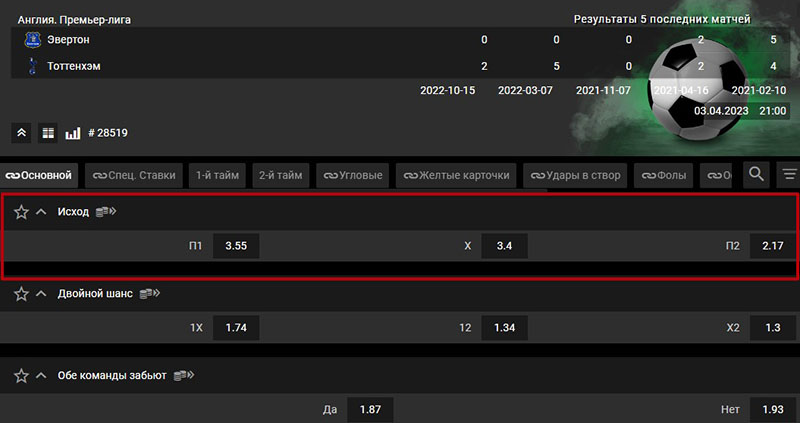Open the statistics bar chart icon
800x423 pixels.
pos(72,132)
